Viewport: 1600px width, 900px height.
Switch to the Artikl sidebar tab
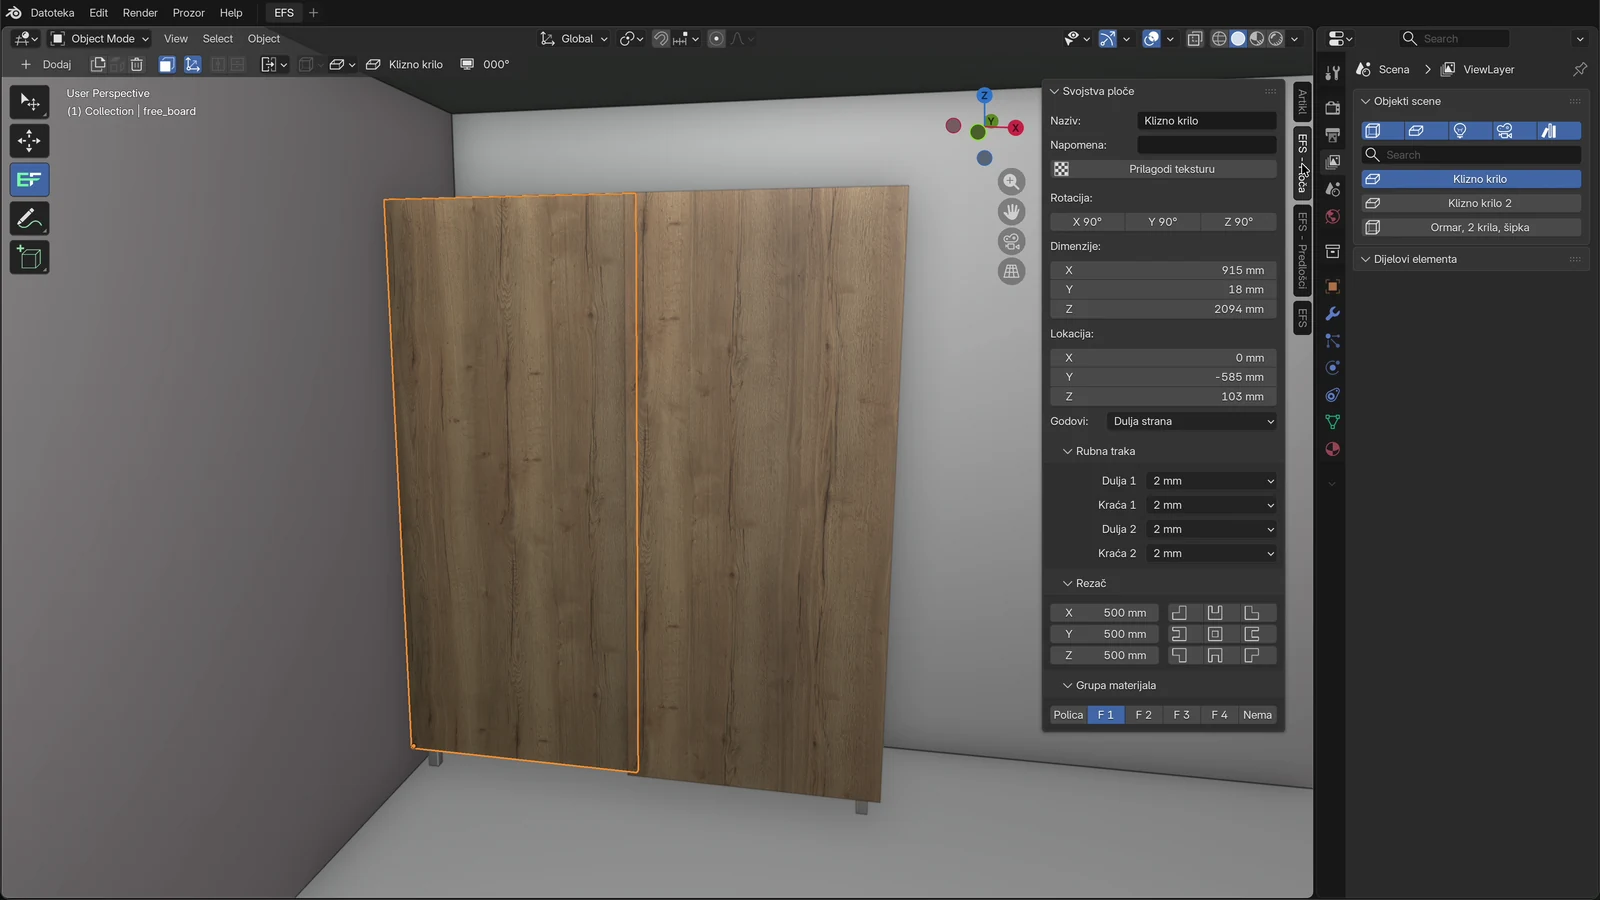[x=1302, y=102]
